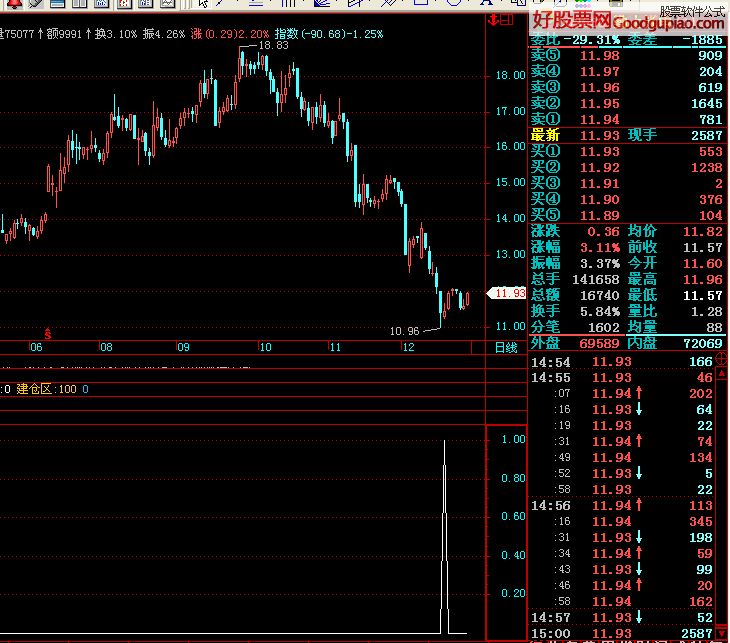Open the 日线 period selector
Viewport: 730px width, 643px height.
[506, 348]
